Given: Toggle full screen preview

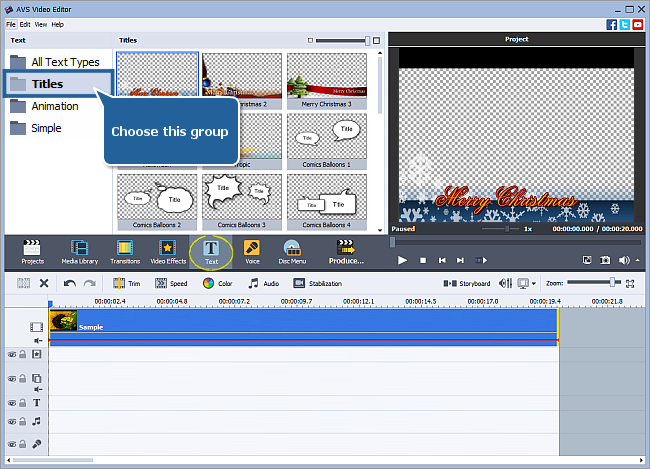Looking at the screenshot, I should [587, 260].
